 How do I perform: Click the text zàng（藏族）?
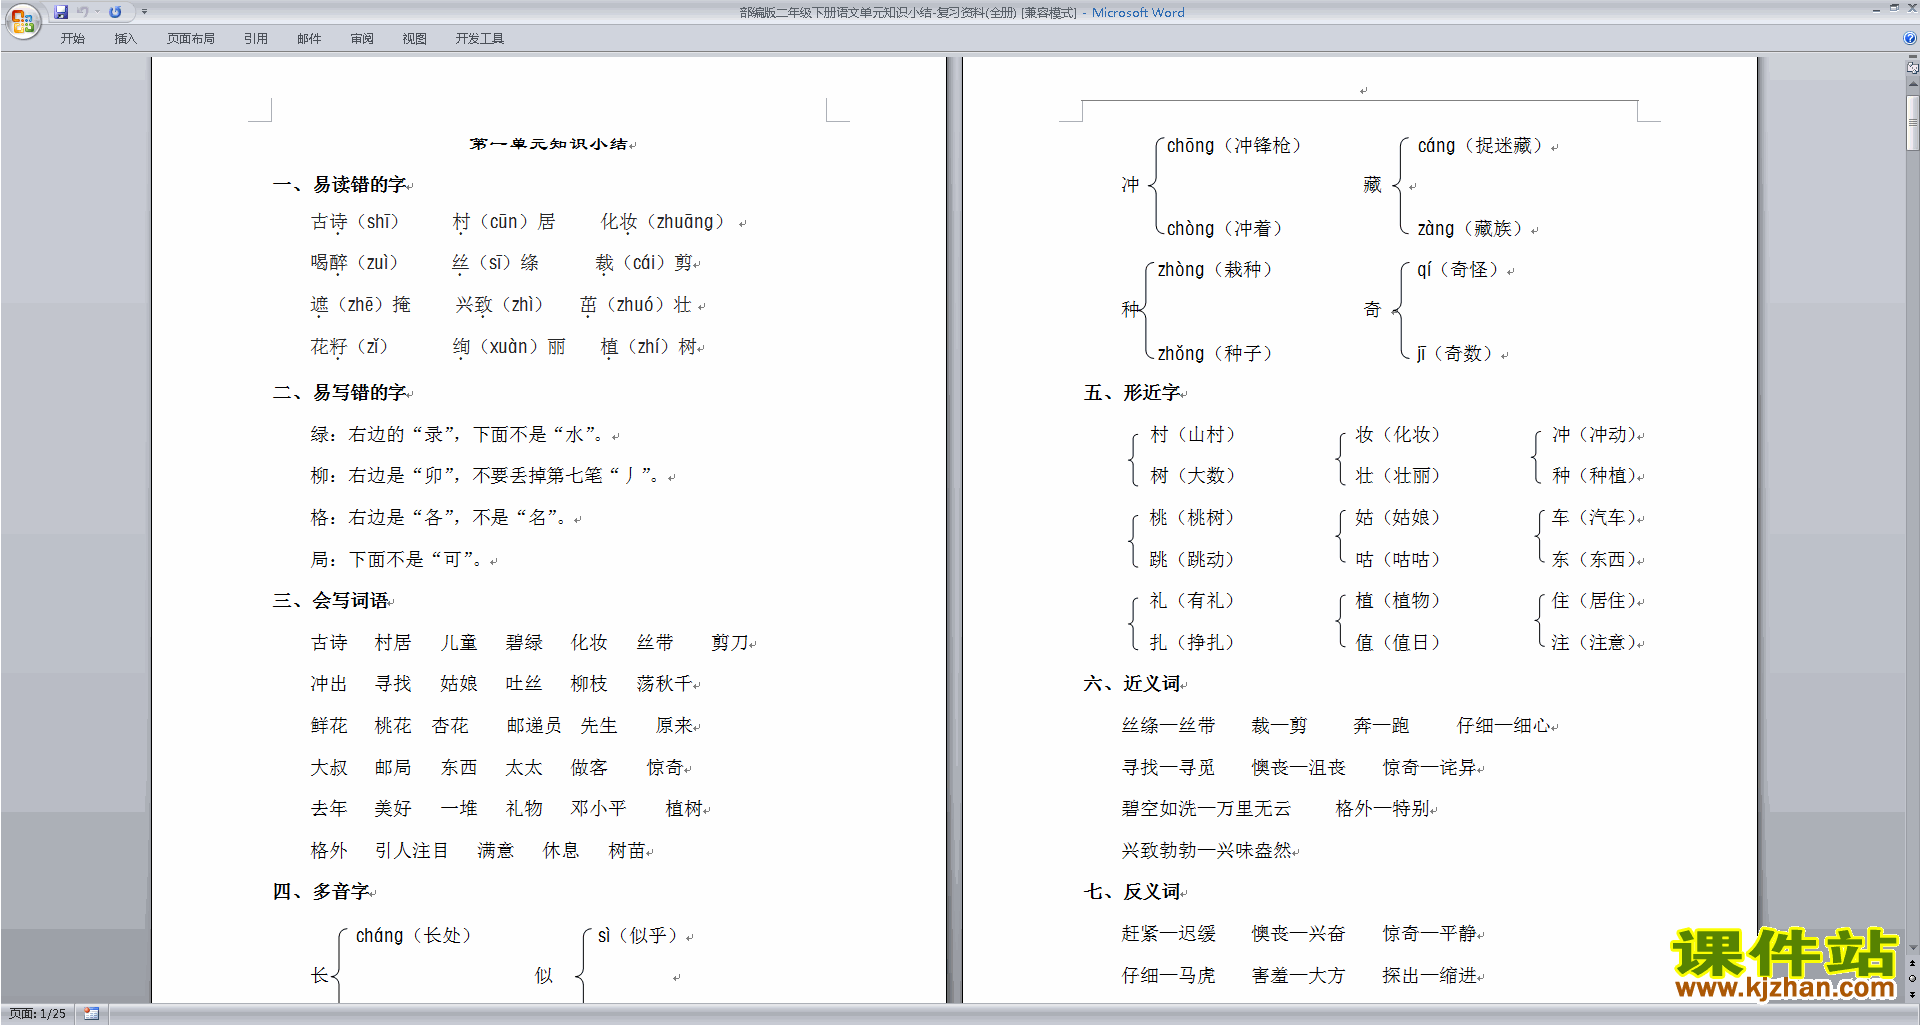point(1471,229)
